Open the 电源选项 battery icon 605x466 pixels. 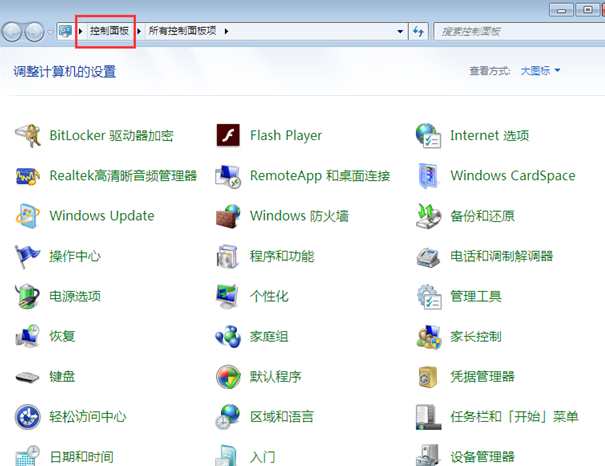[27, 296]
